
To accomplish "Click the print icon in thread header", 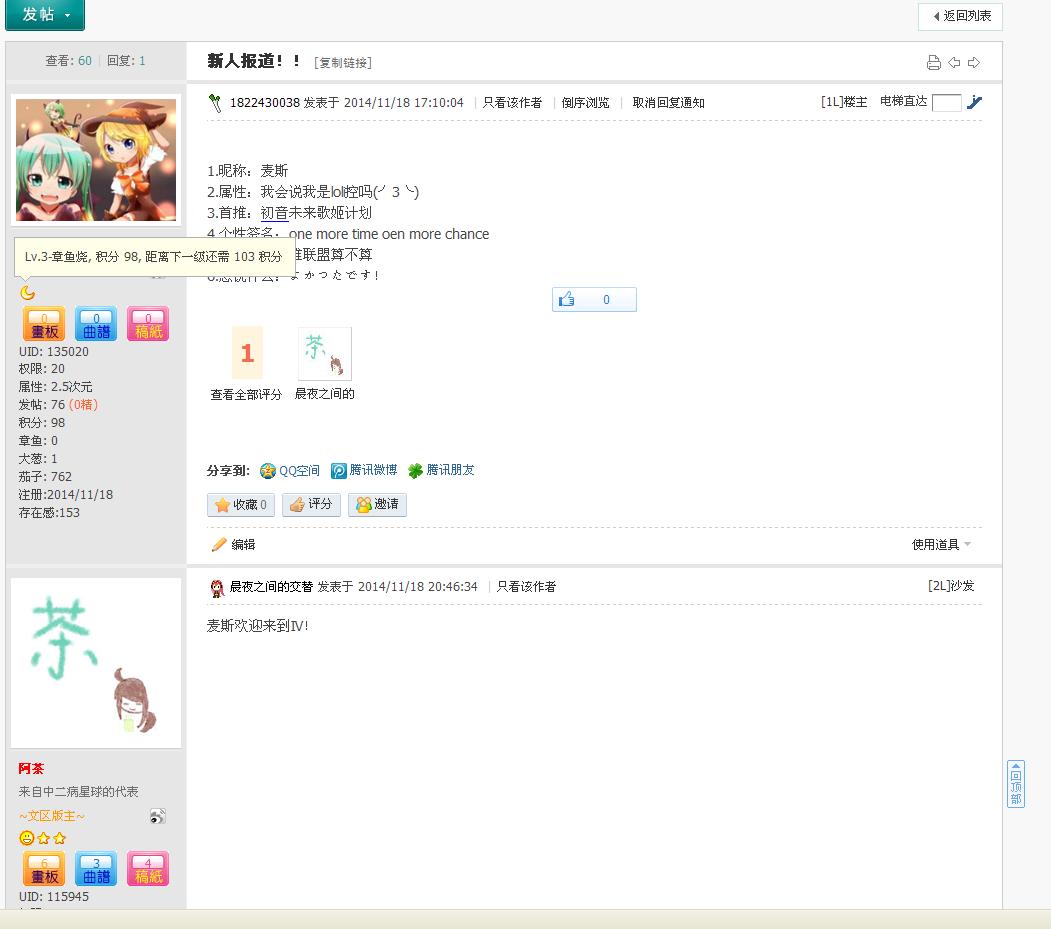I will [x=933, y=63].
